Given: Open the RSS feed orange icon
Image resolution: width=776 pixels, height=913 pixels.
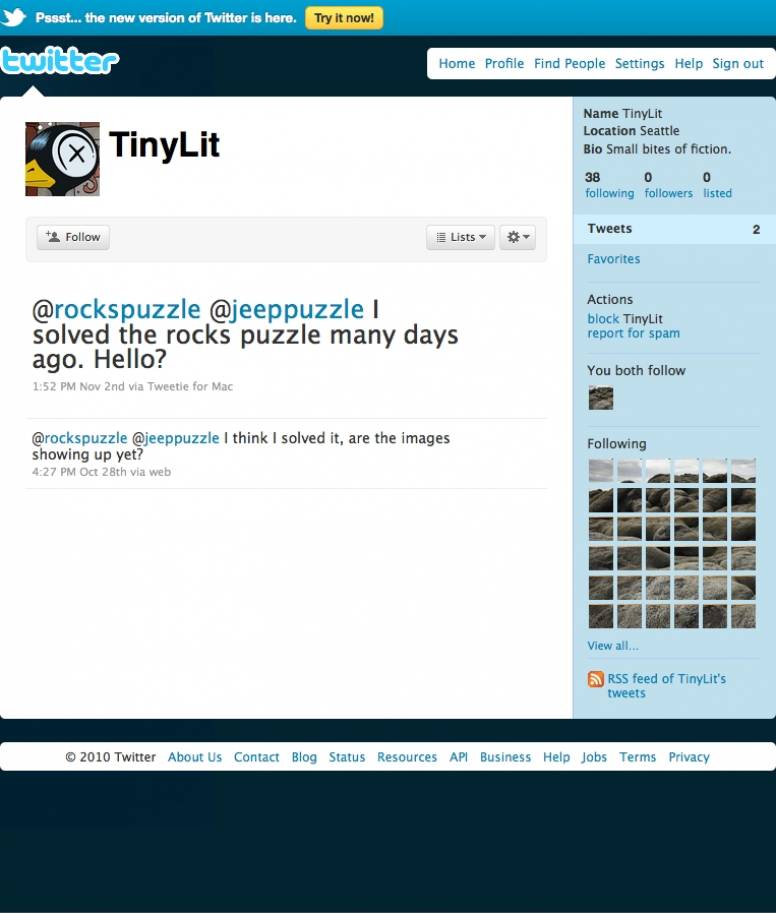Looking at the screenshot, I should 595,679.
